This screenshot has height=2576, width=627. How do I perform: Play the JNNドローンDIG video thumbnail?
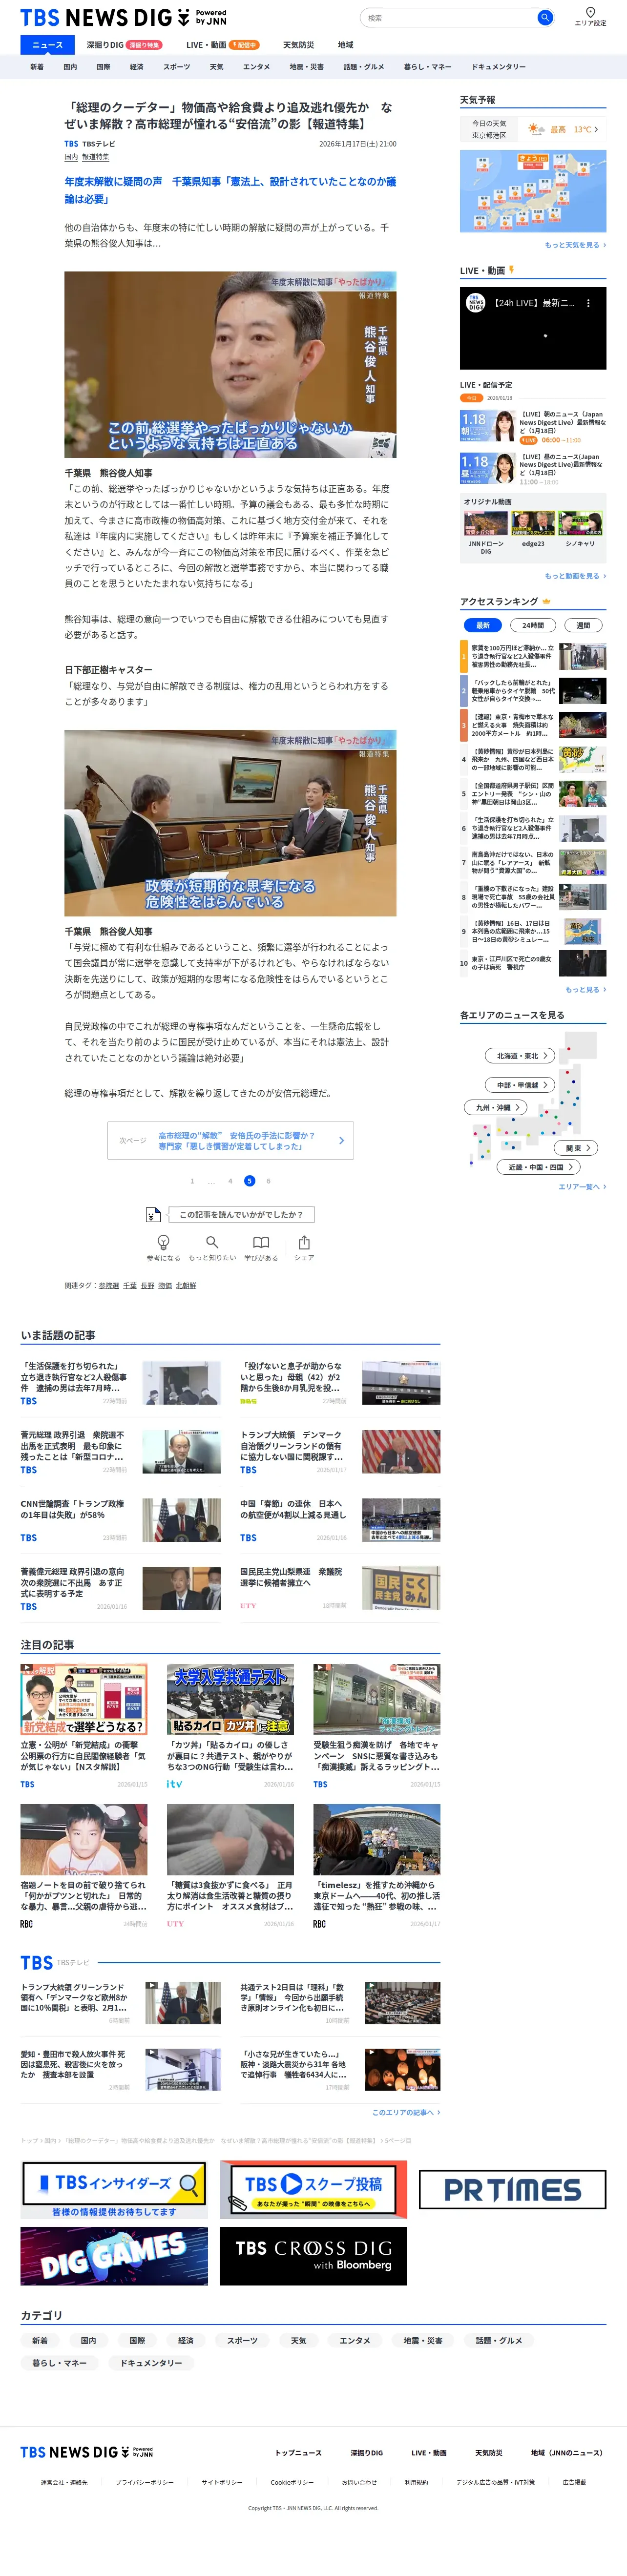point(486,523)
